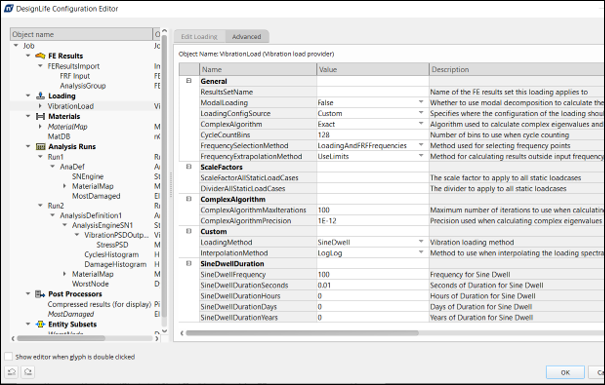Viewport: 605px width, 385px height.
Task: Click the Post Processors category icon
Action: pos(40,294)
